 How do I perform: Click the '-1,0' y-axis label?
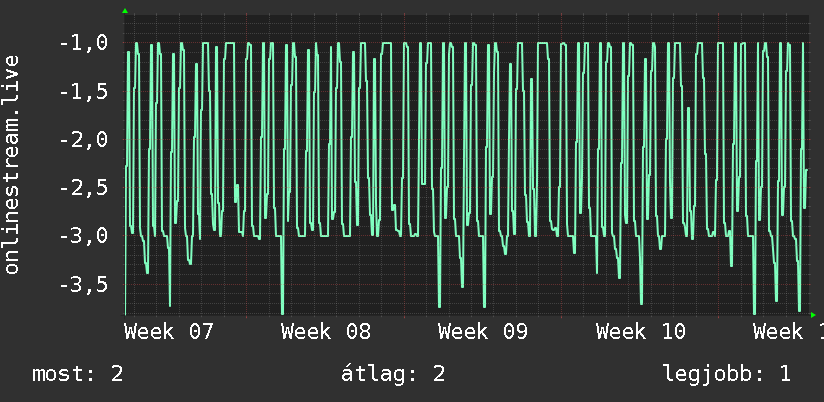84,43
